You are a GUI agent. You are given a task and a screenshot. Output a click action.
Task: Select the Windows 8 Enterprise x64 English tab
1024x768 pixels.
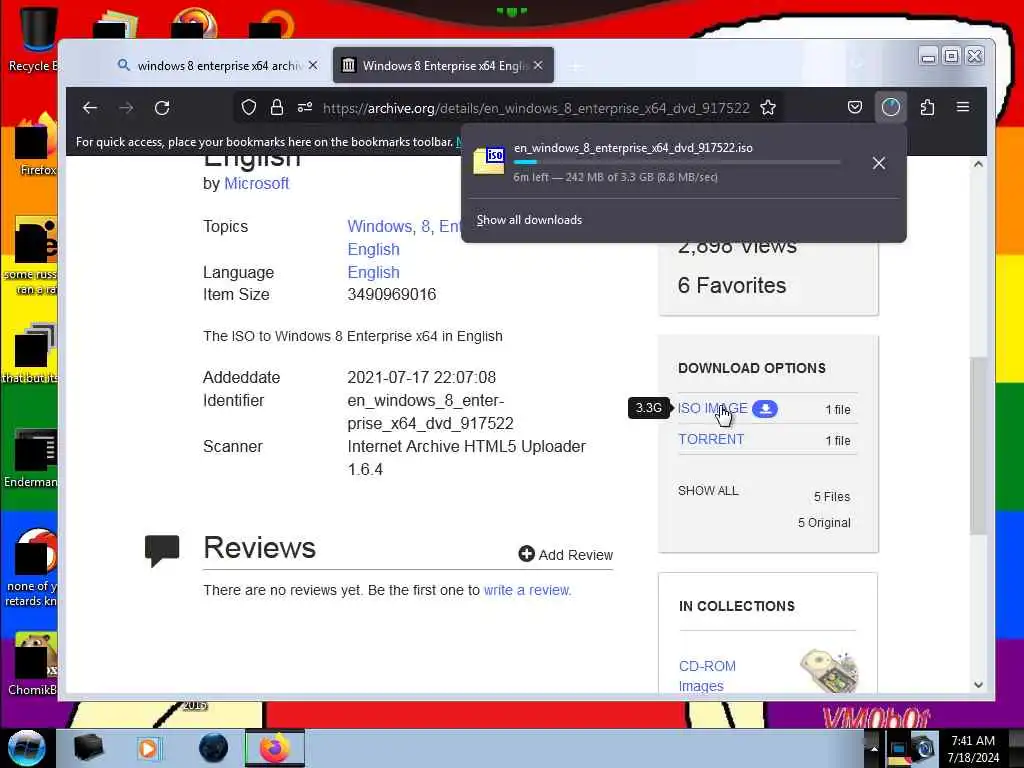click(x=443, y=65)
